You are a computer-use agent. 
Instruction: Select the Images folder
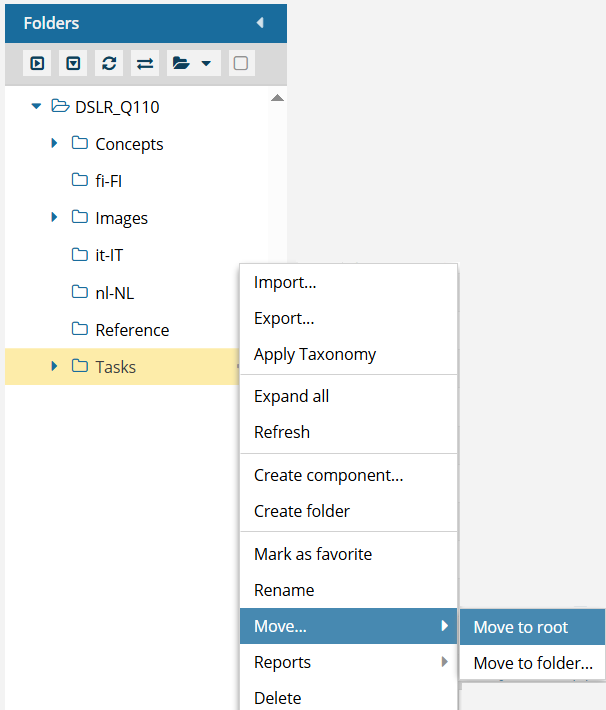point(121,219)
